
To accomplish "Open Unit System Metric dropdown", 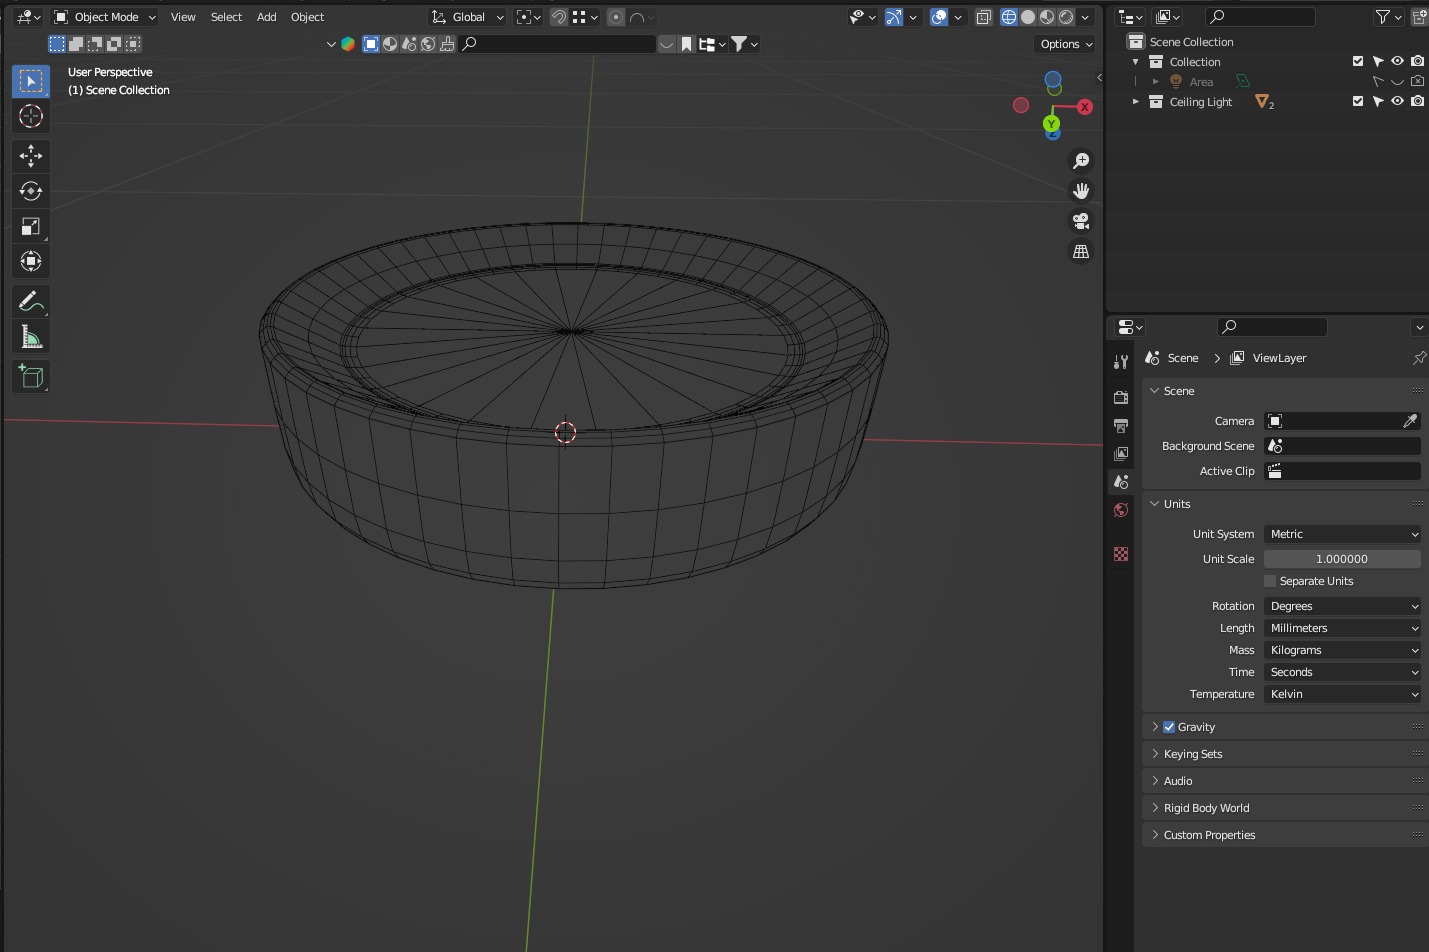I will click(1342, 534).
